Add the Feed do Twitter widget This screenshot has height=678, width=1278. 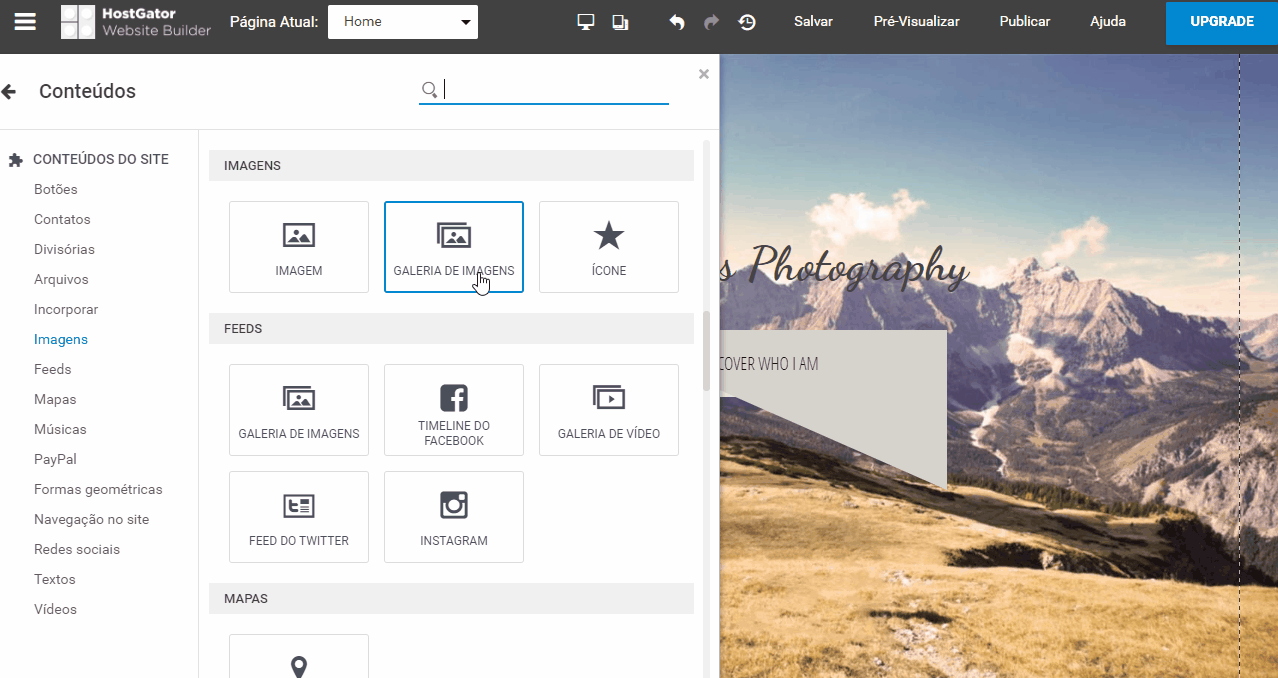pos(299,517)
